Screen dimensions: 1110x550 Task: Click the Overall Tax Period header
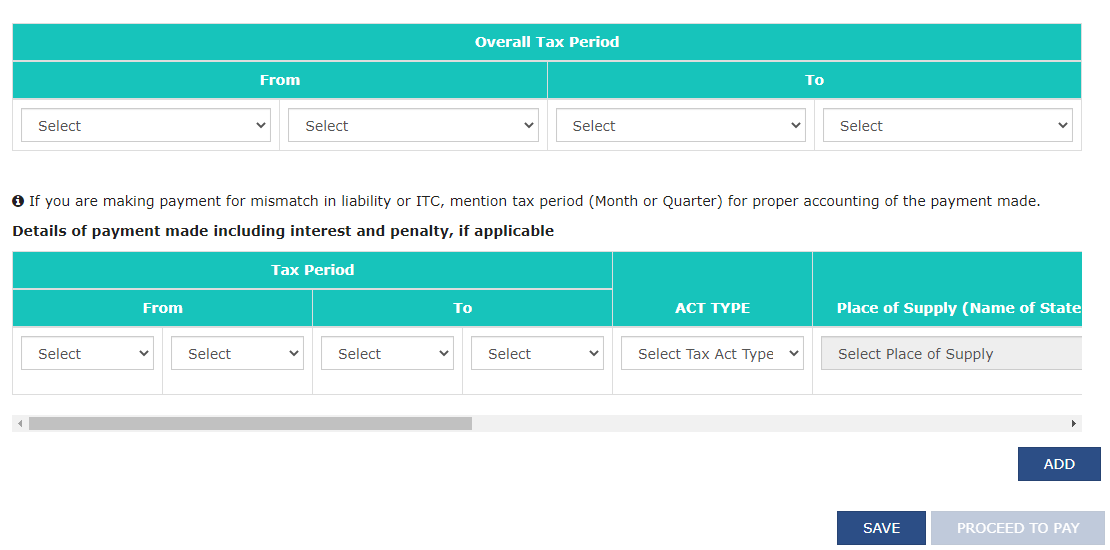pos(547,42)
